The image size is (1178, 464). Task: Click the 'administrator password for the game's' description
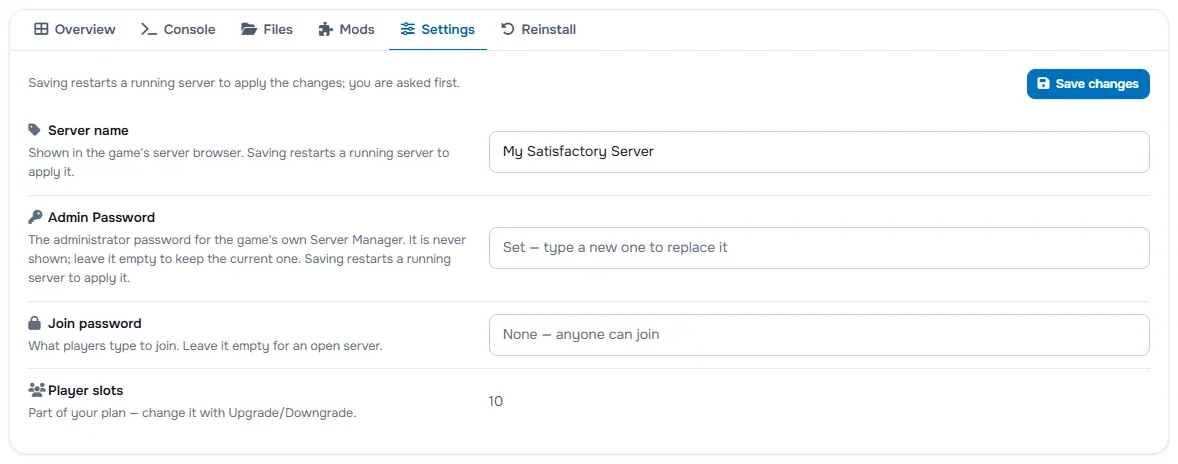[247, 258]
